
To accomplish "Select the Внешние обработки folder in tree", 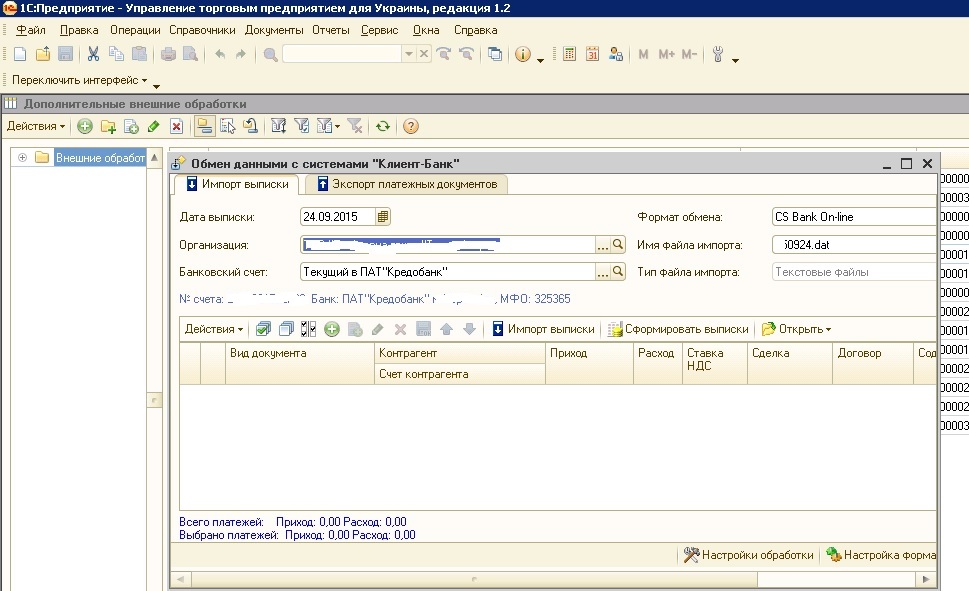I will (100, 158).
